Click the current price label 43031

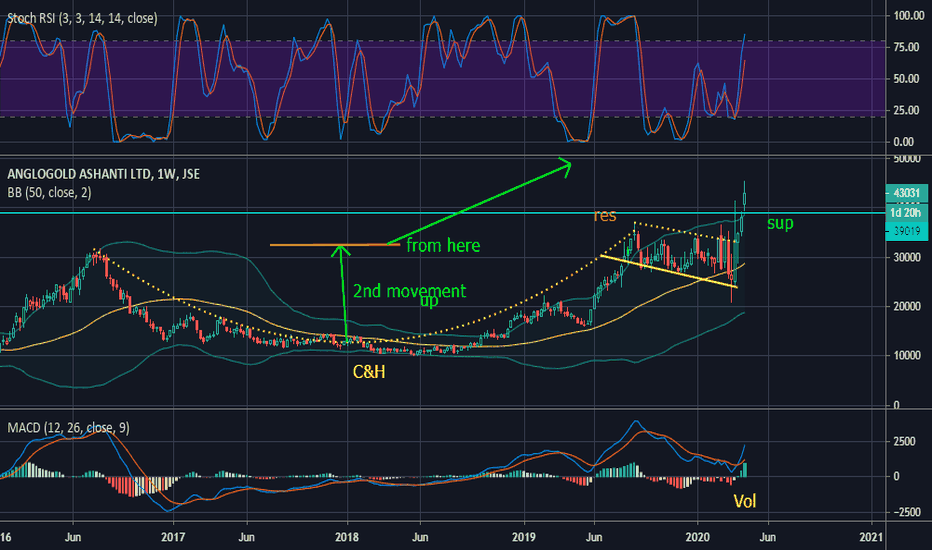(906, 193)
